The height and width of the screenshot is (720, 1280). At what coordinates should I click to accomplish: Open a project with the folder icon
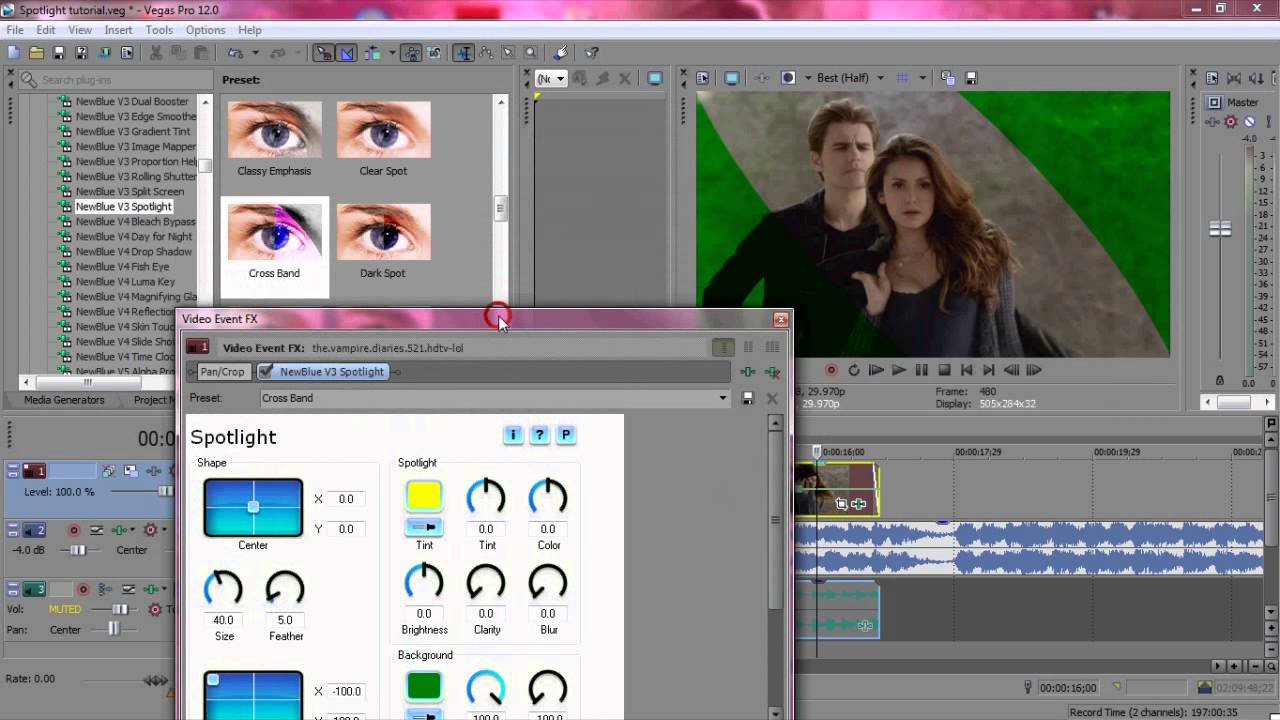pyautogui.click(x=36, y=53)
